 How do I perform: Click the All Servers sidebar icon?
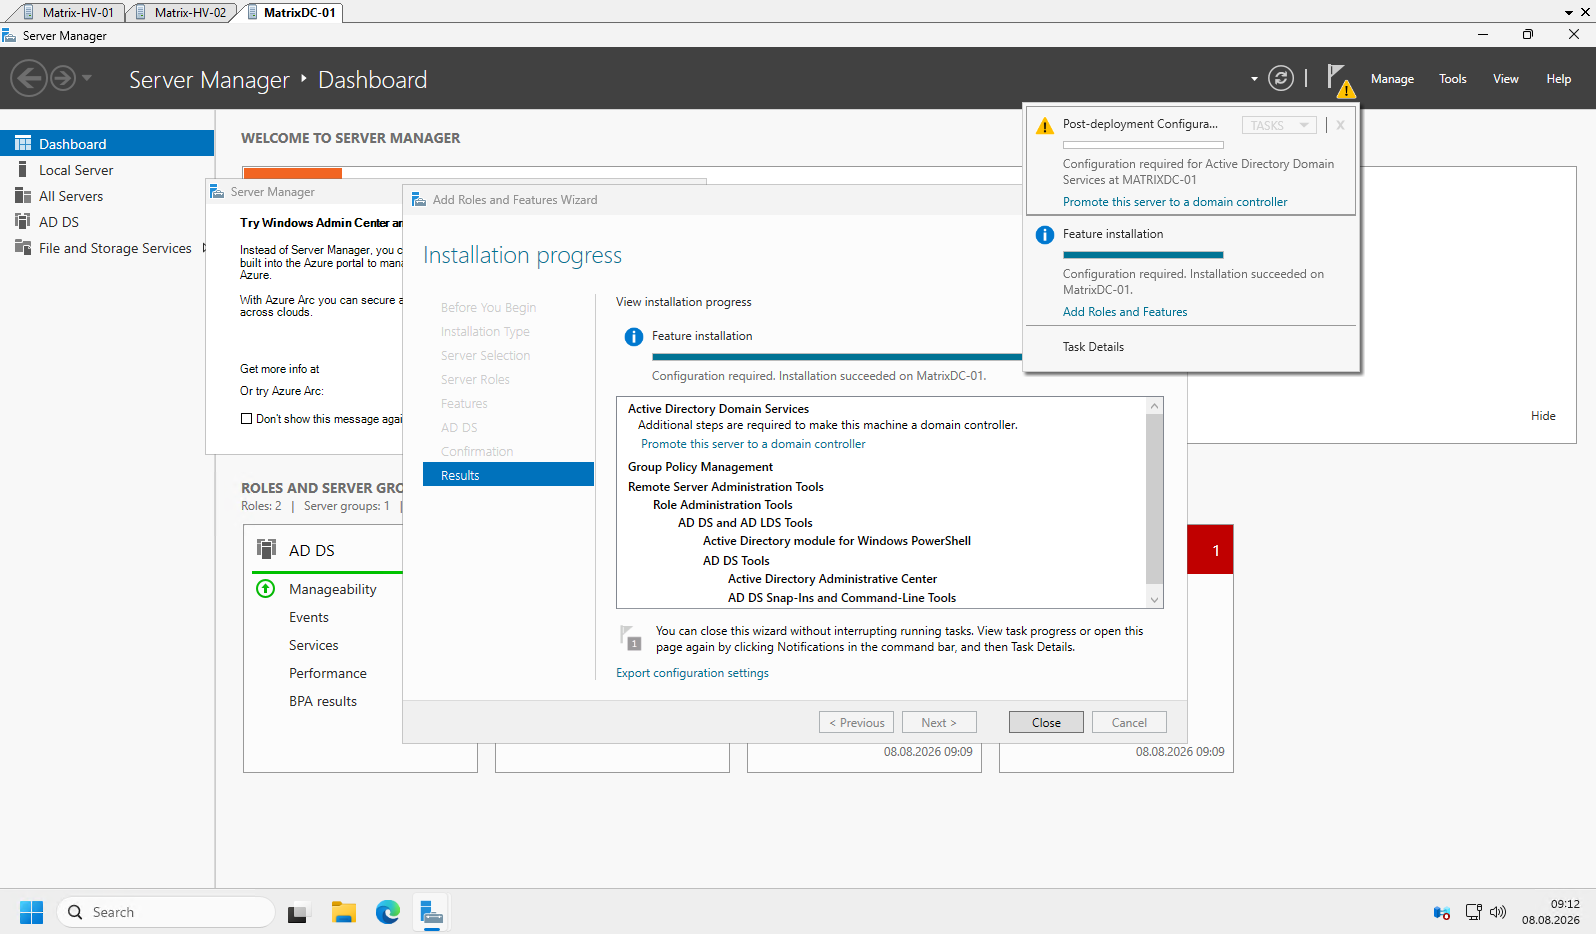point(23,195)
